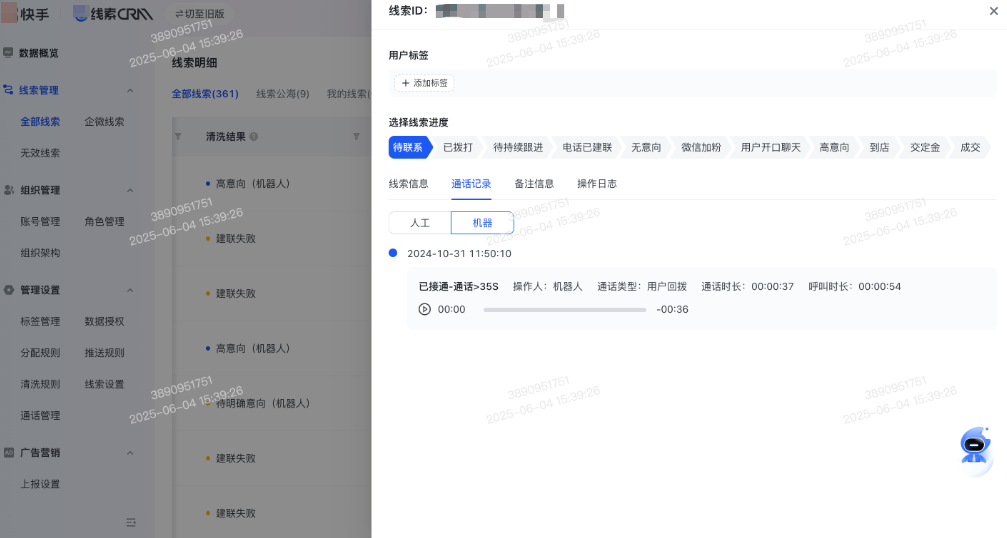Open 数据授权 in the sidebar
This screenshot has width=1007, height=538.
[x=104, y=322]
